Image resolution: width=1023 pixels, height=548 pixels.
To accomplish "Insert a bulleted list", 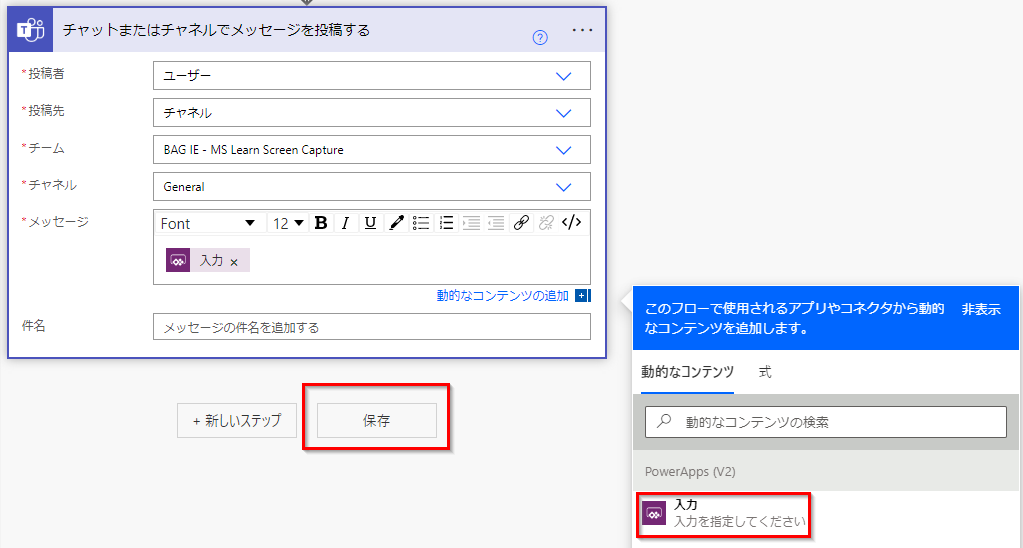I will [x=421, y=223].
